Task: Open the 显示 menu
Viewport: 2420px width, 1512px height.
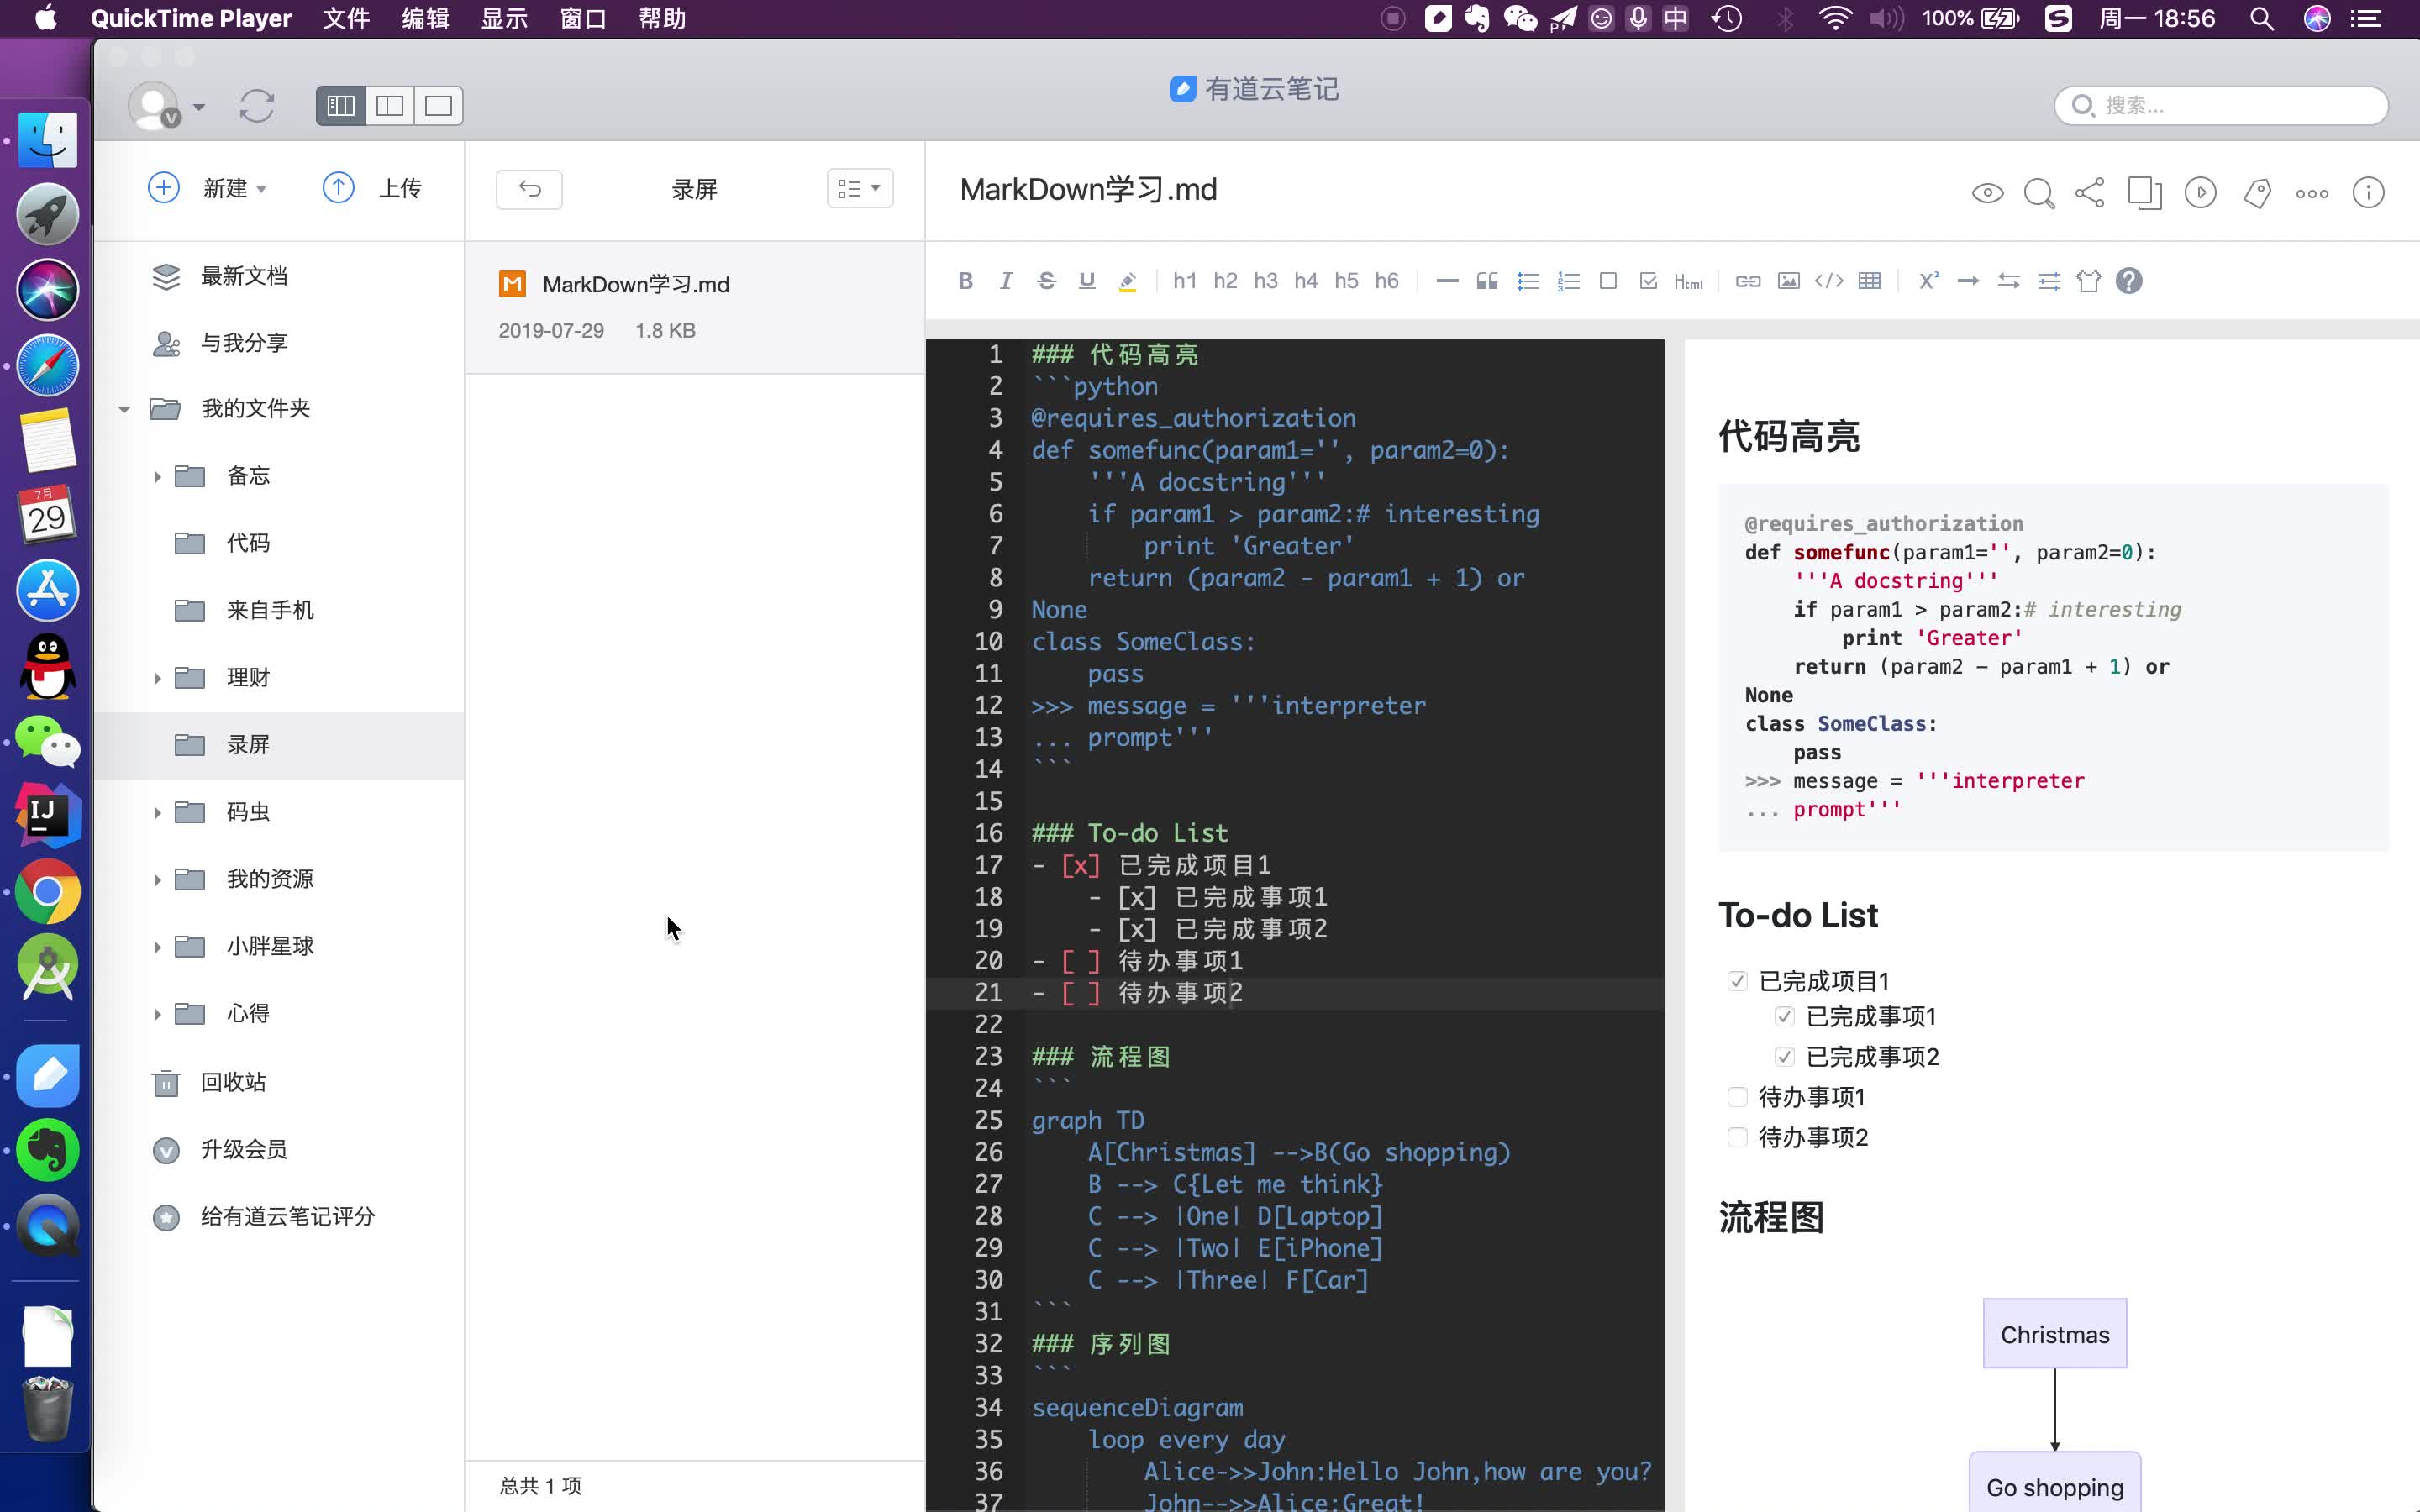Action: pos(504,18)
